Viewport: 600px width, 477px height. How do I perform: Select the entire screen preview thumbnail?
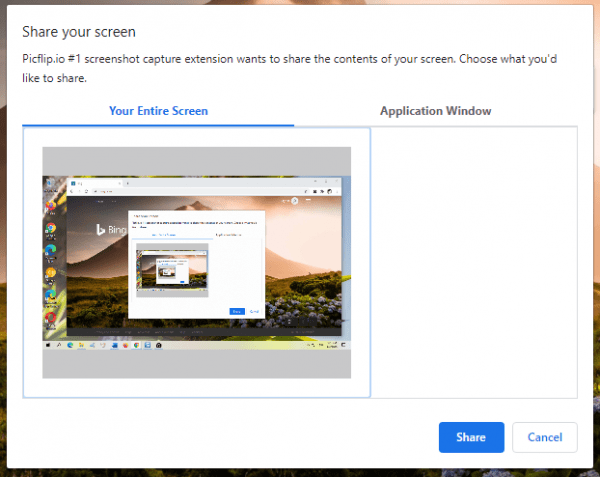point(197,263)
